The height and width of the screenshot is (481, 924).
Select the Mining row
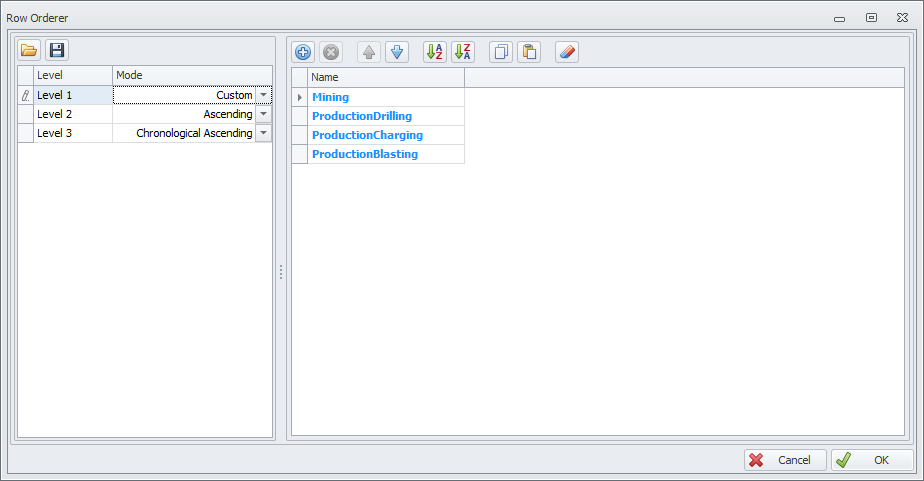click(385, 97)
